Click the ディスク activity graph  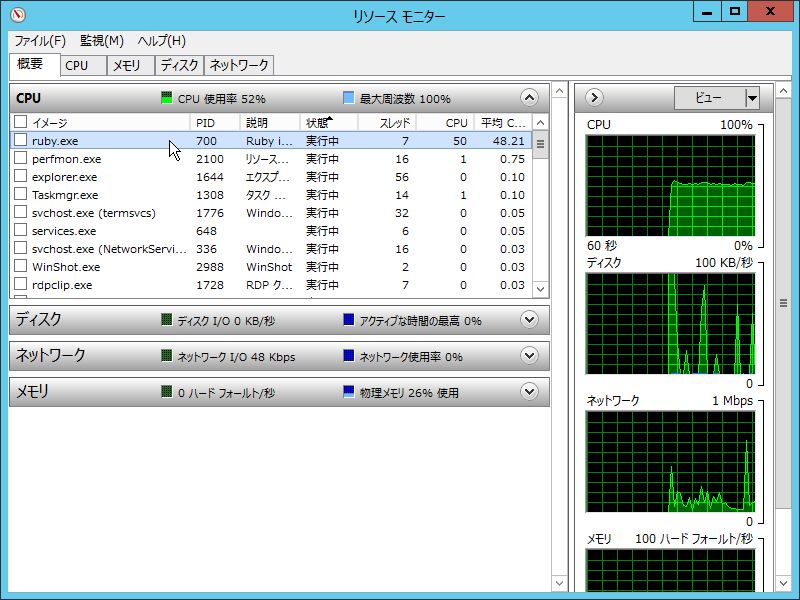coord(670,323)
